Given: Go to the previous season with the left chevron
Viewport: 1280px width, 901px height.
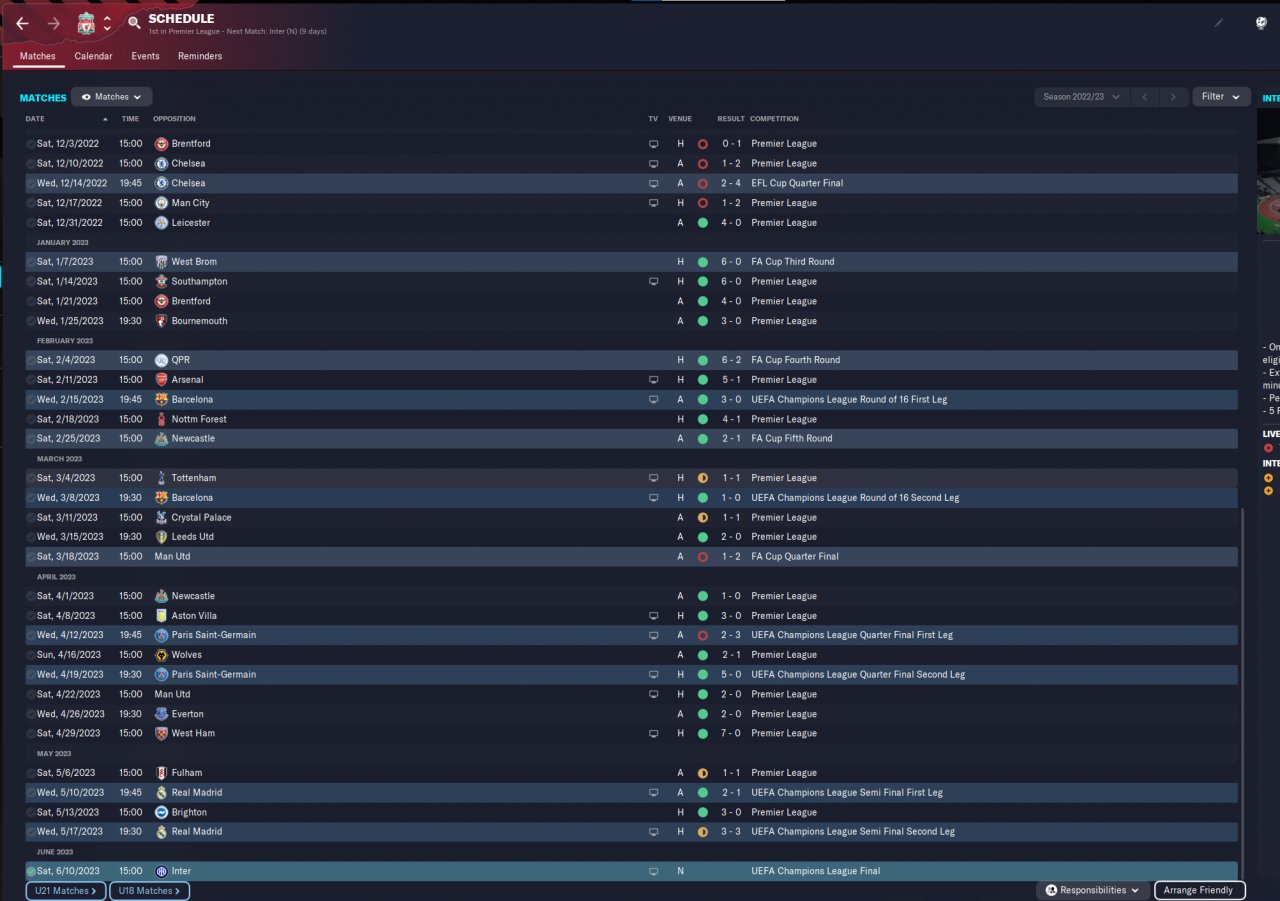Looking at the screenshot, I should click(1145, 97).
